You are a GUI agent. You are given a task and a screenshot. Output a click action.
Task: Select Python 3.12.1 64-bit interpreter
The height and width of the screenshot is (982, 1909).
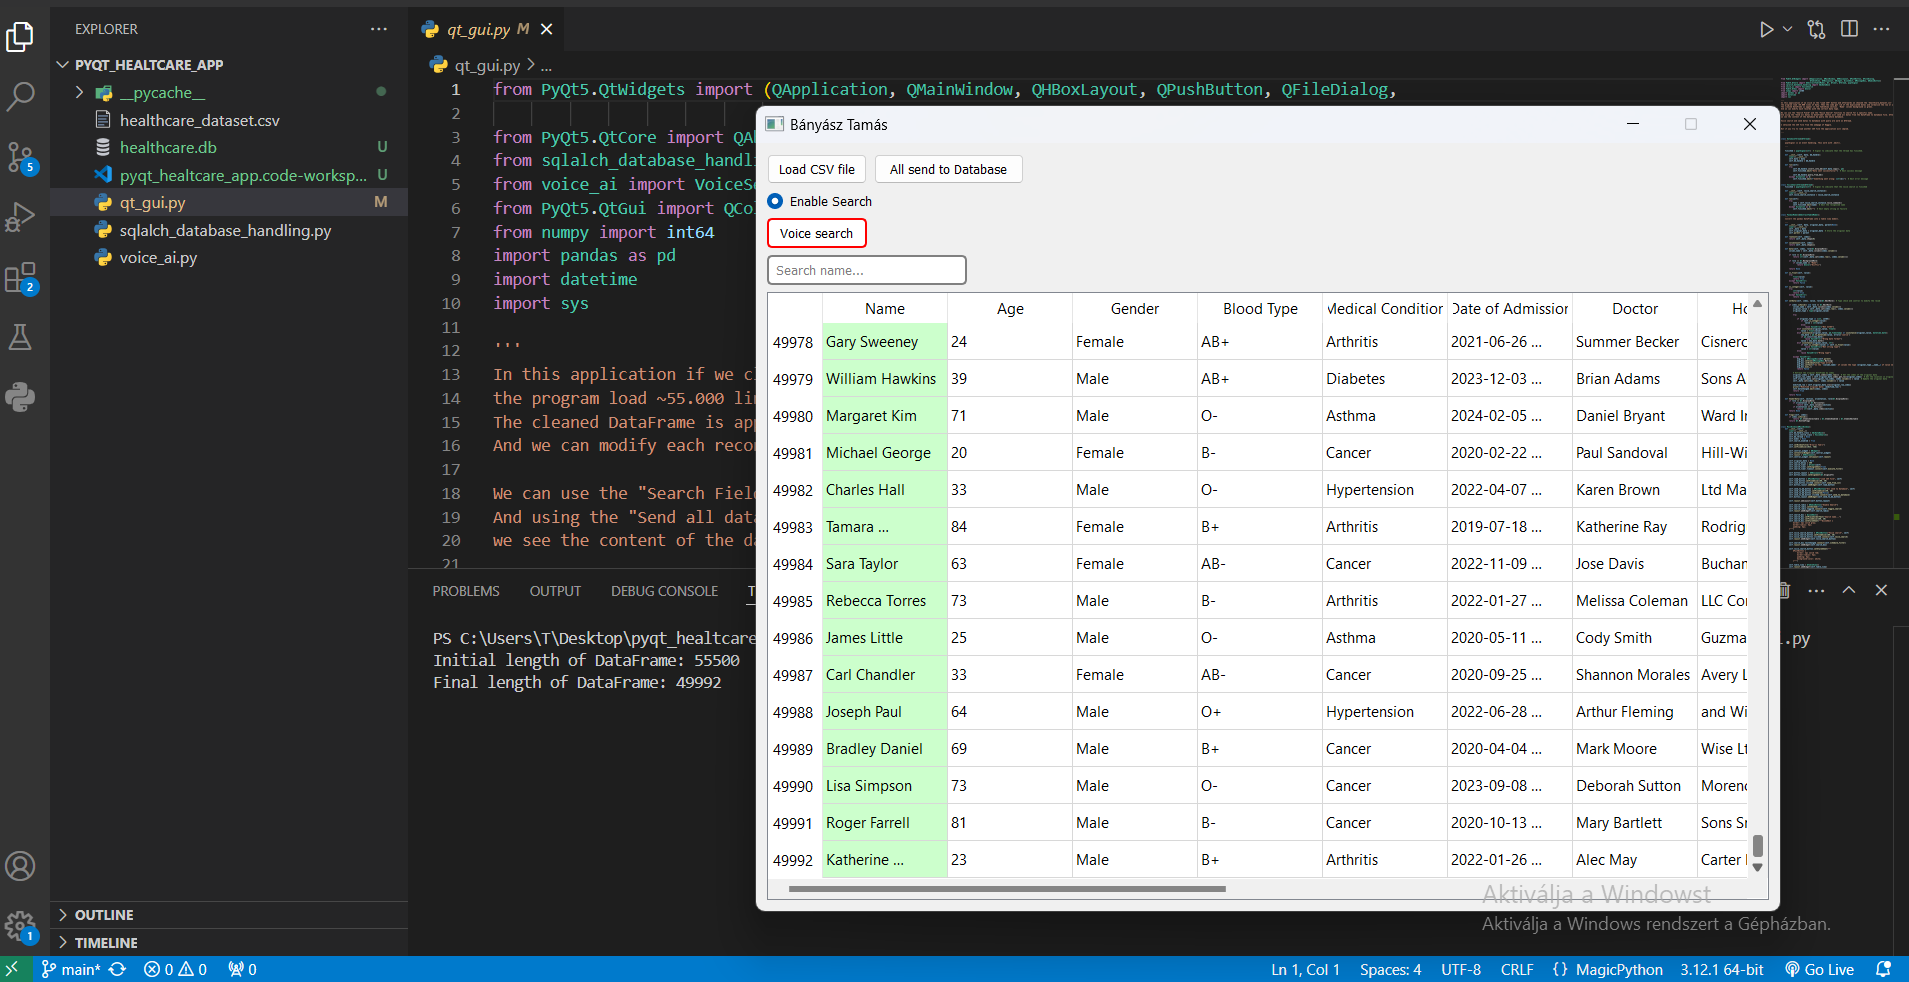click(1722, 969)
